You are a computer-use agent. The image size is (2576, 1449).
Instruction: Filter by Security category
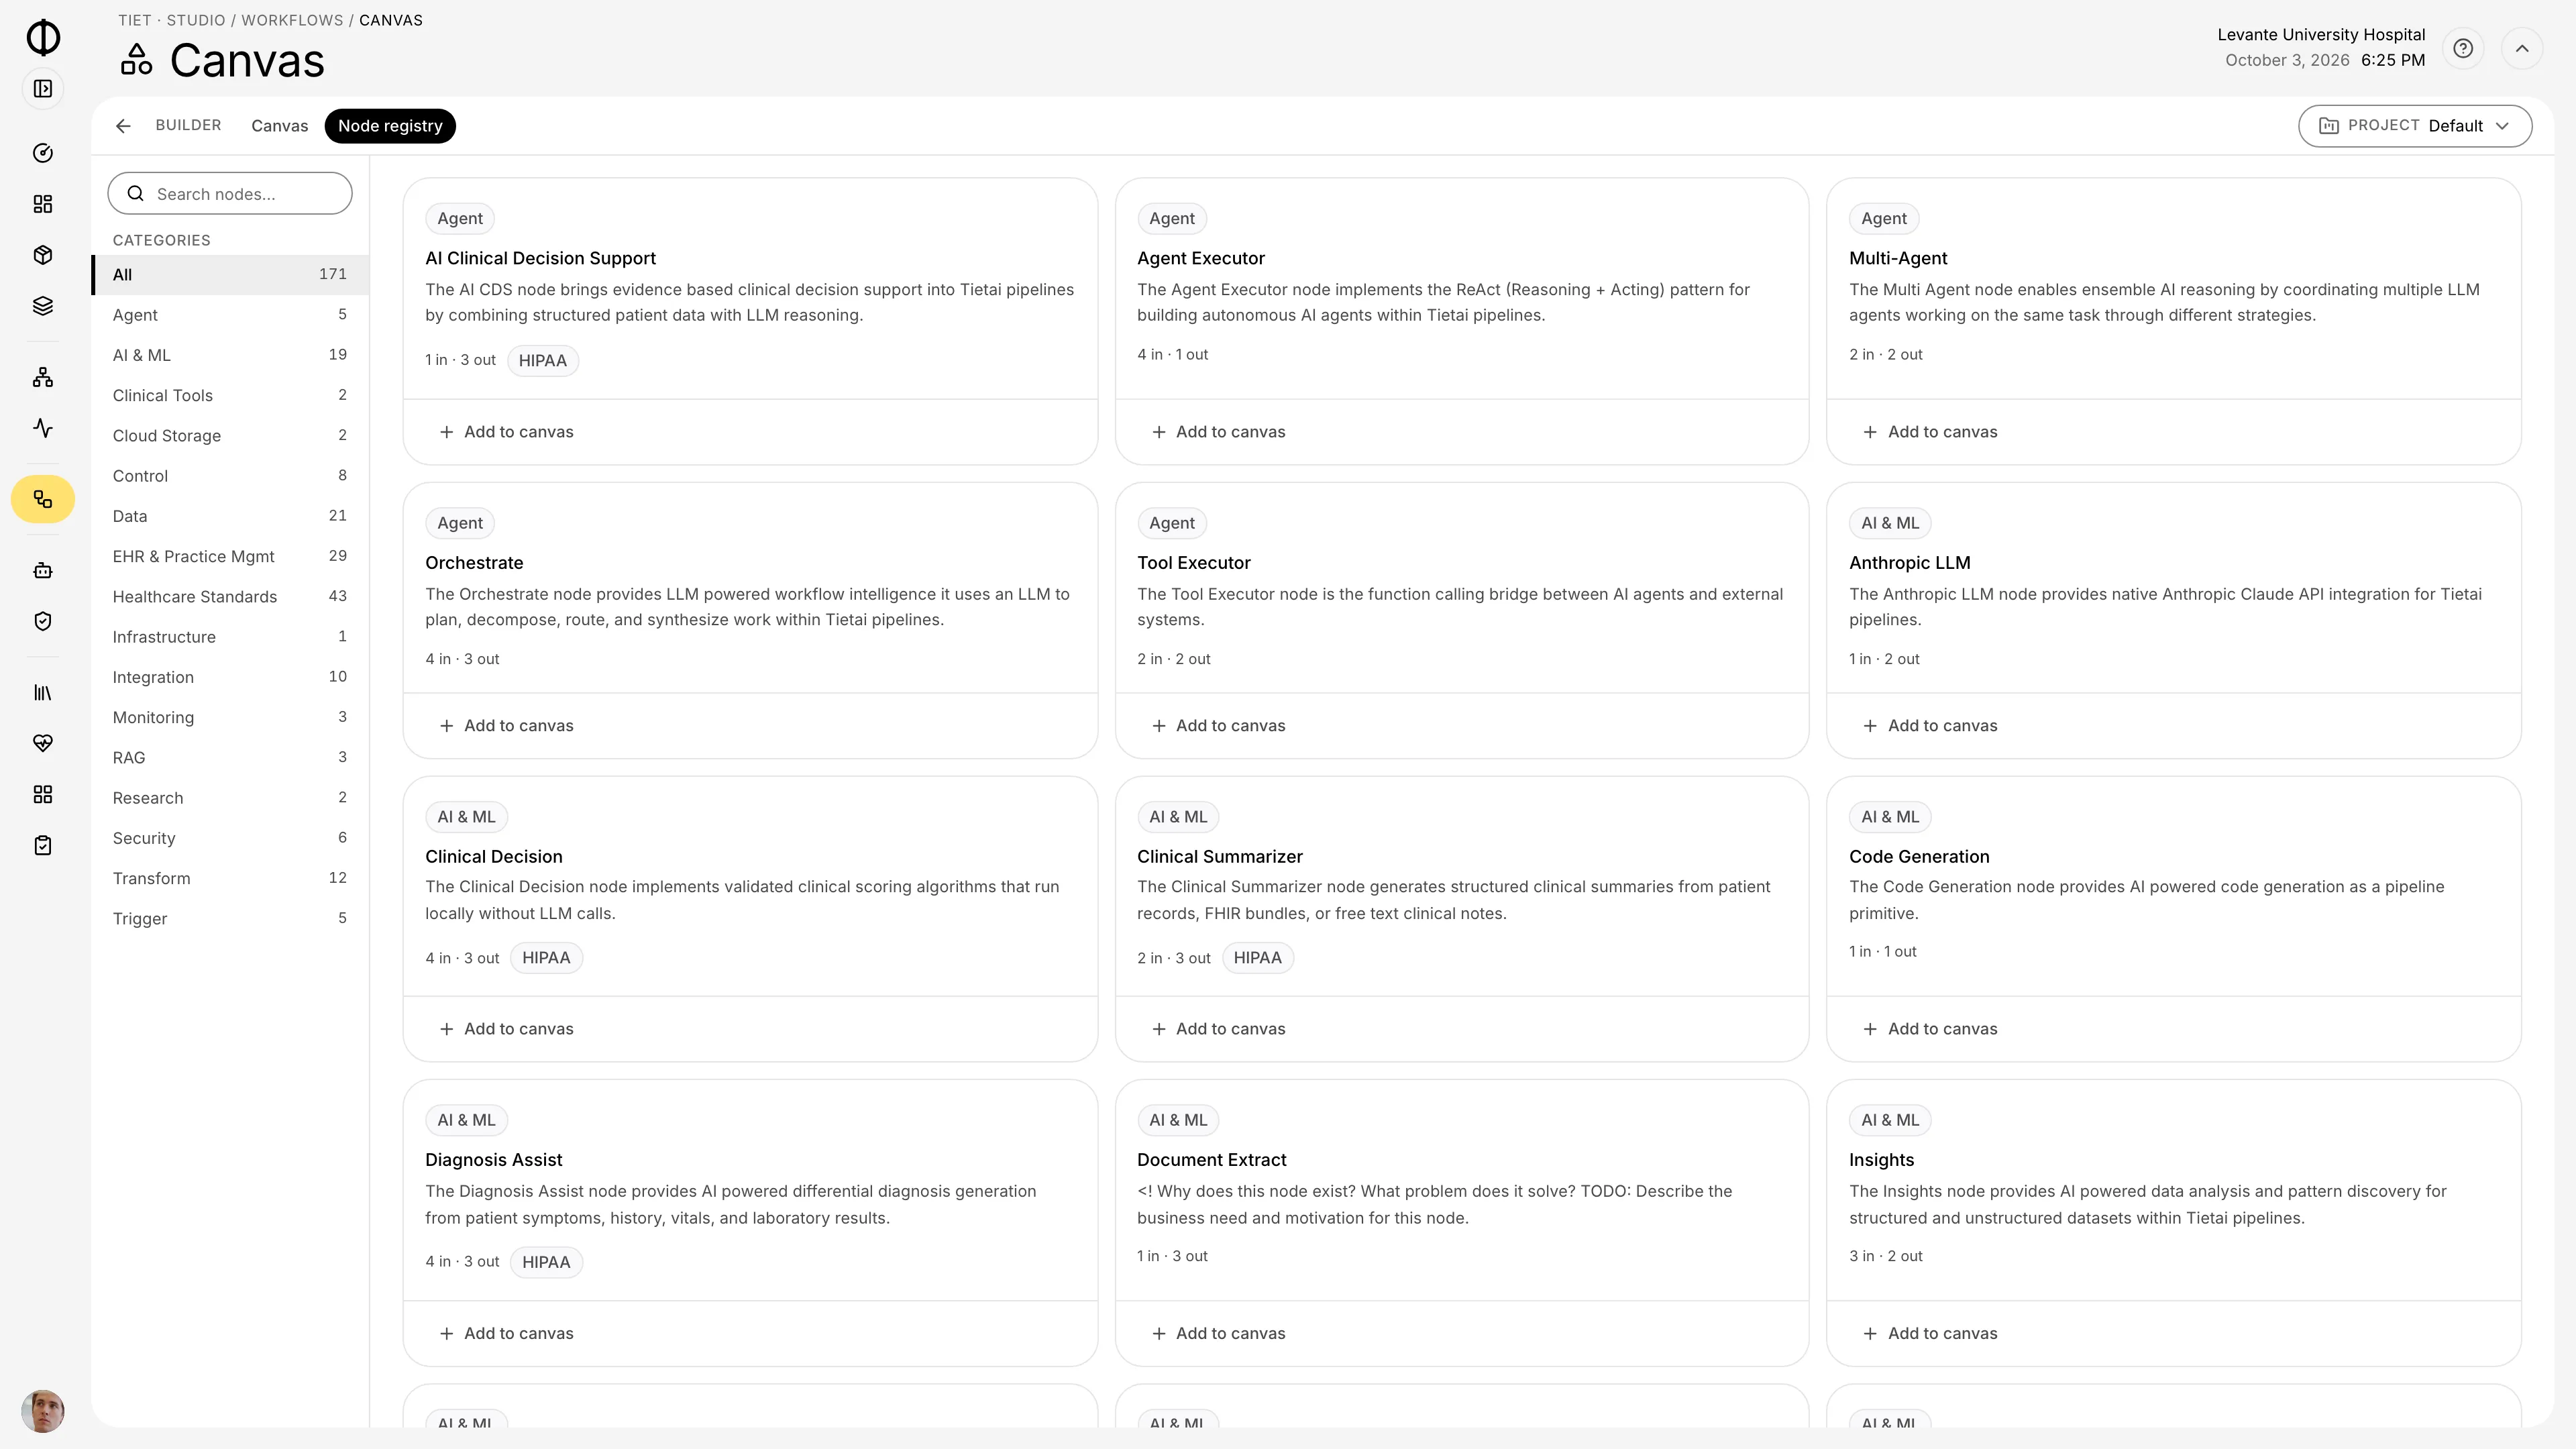[x=230, y=838]
